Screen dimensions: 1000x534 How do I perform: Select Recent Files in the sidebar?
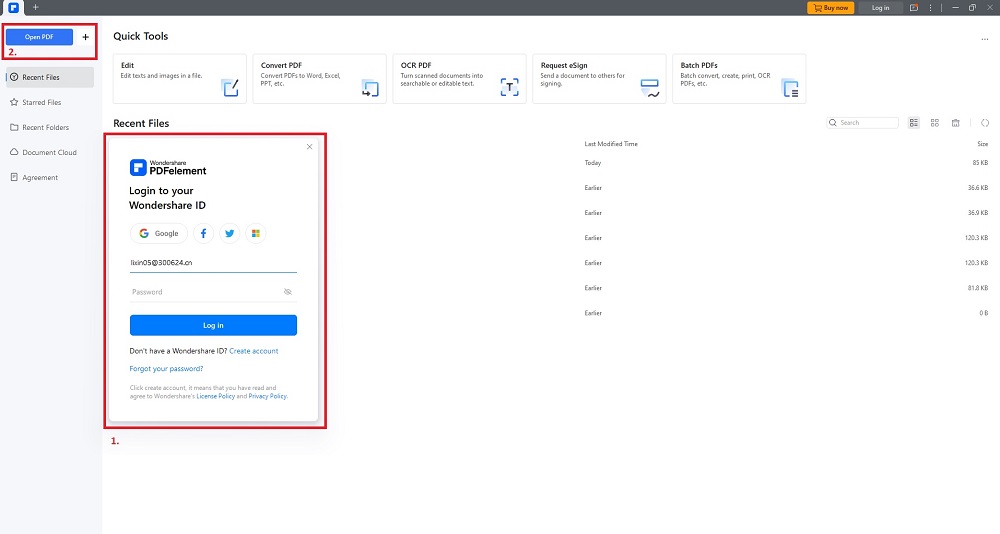click(50, 77)
